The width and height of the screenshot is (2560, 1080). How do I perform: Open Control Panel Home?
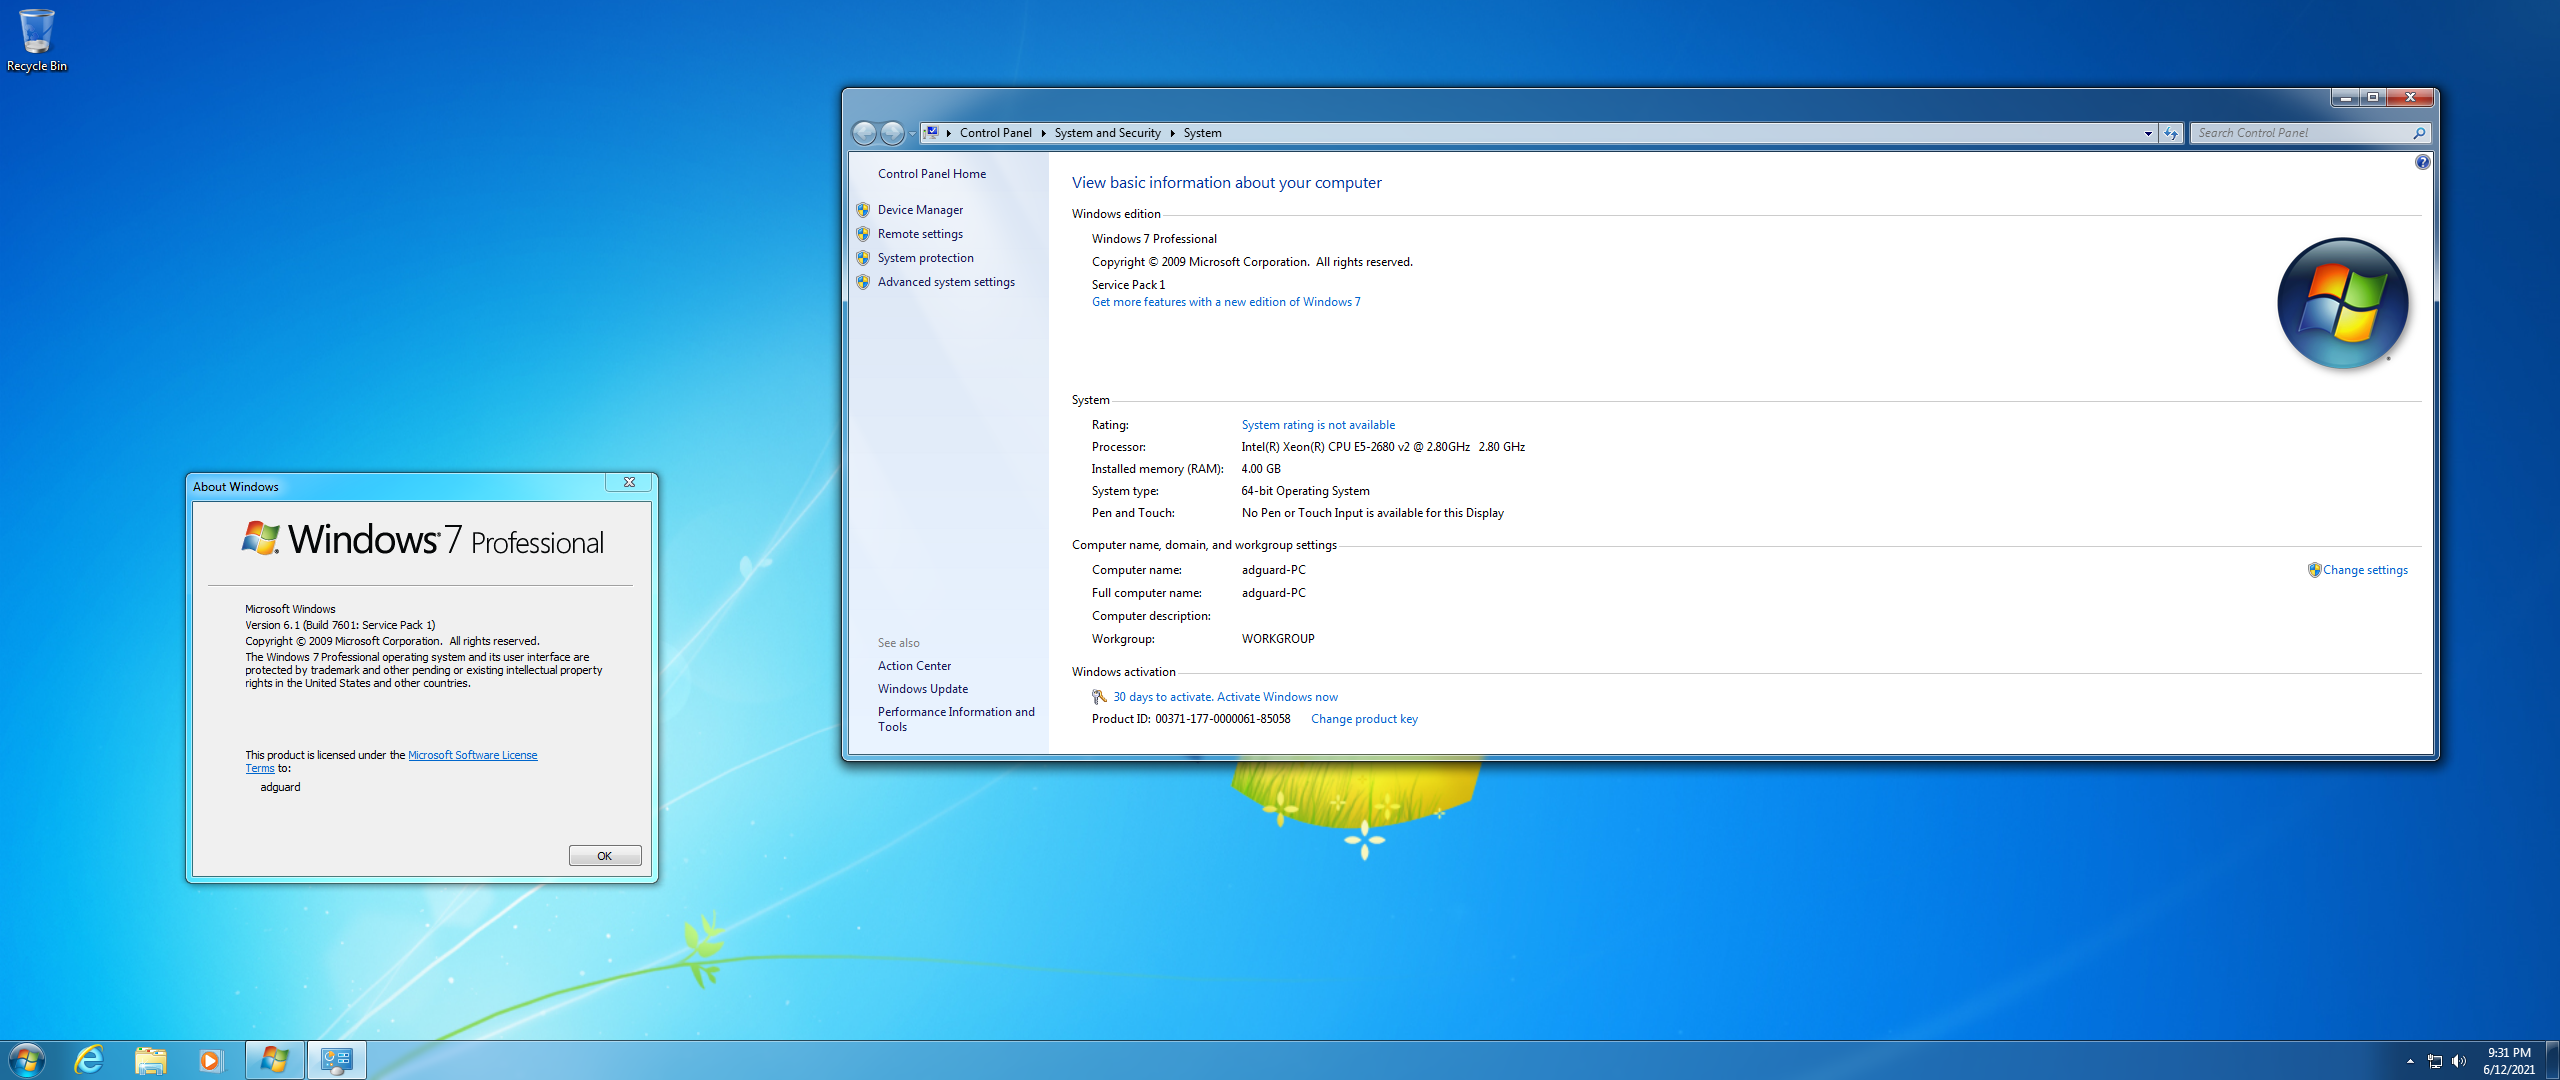tap(931, 174)
